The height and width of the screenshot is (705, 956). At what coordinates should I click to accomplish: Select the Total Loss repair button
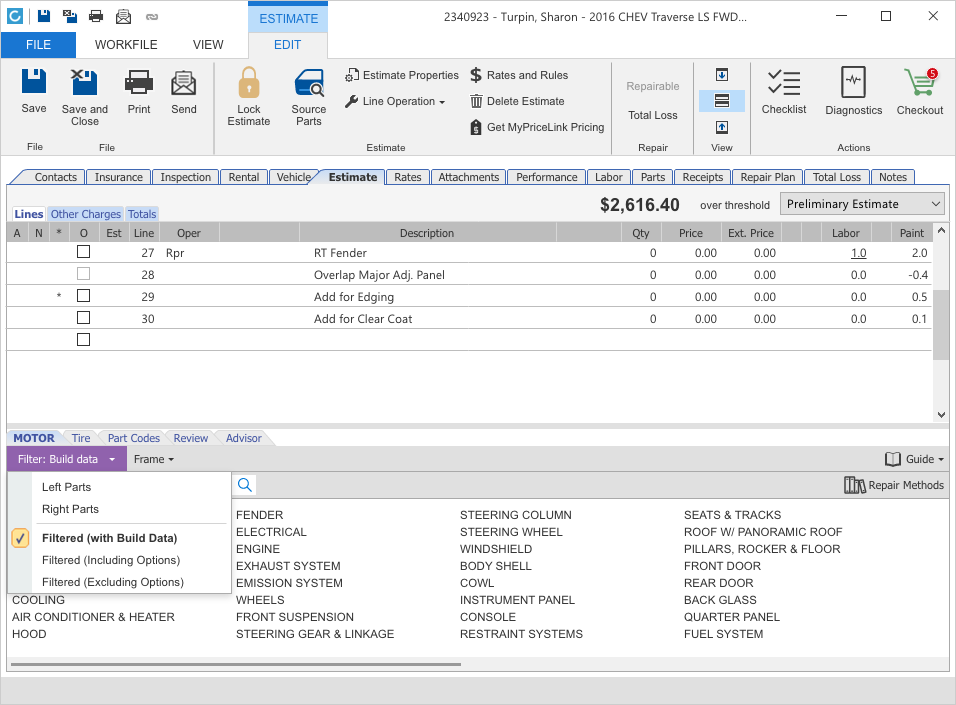[x=652, y=115]
